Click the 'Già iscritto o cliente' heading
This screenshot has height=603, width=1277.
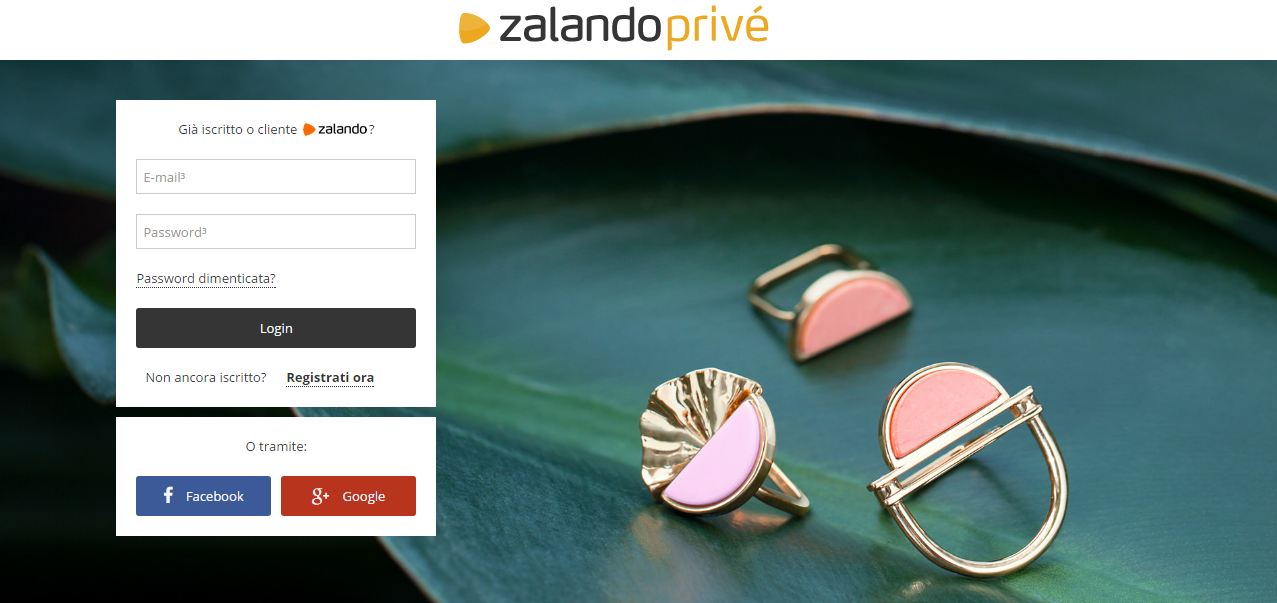[238, 130]
